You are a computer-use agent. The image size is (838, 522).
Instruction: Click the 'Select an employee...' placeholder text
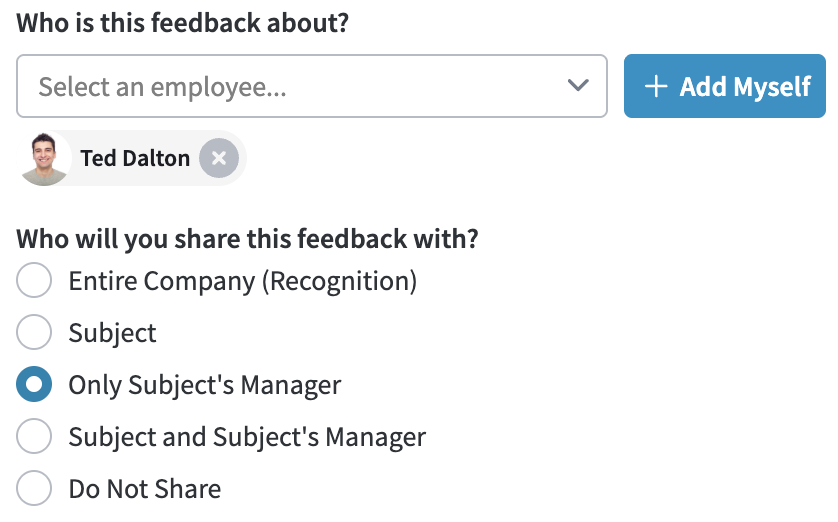162,88
